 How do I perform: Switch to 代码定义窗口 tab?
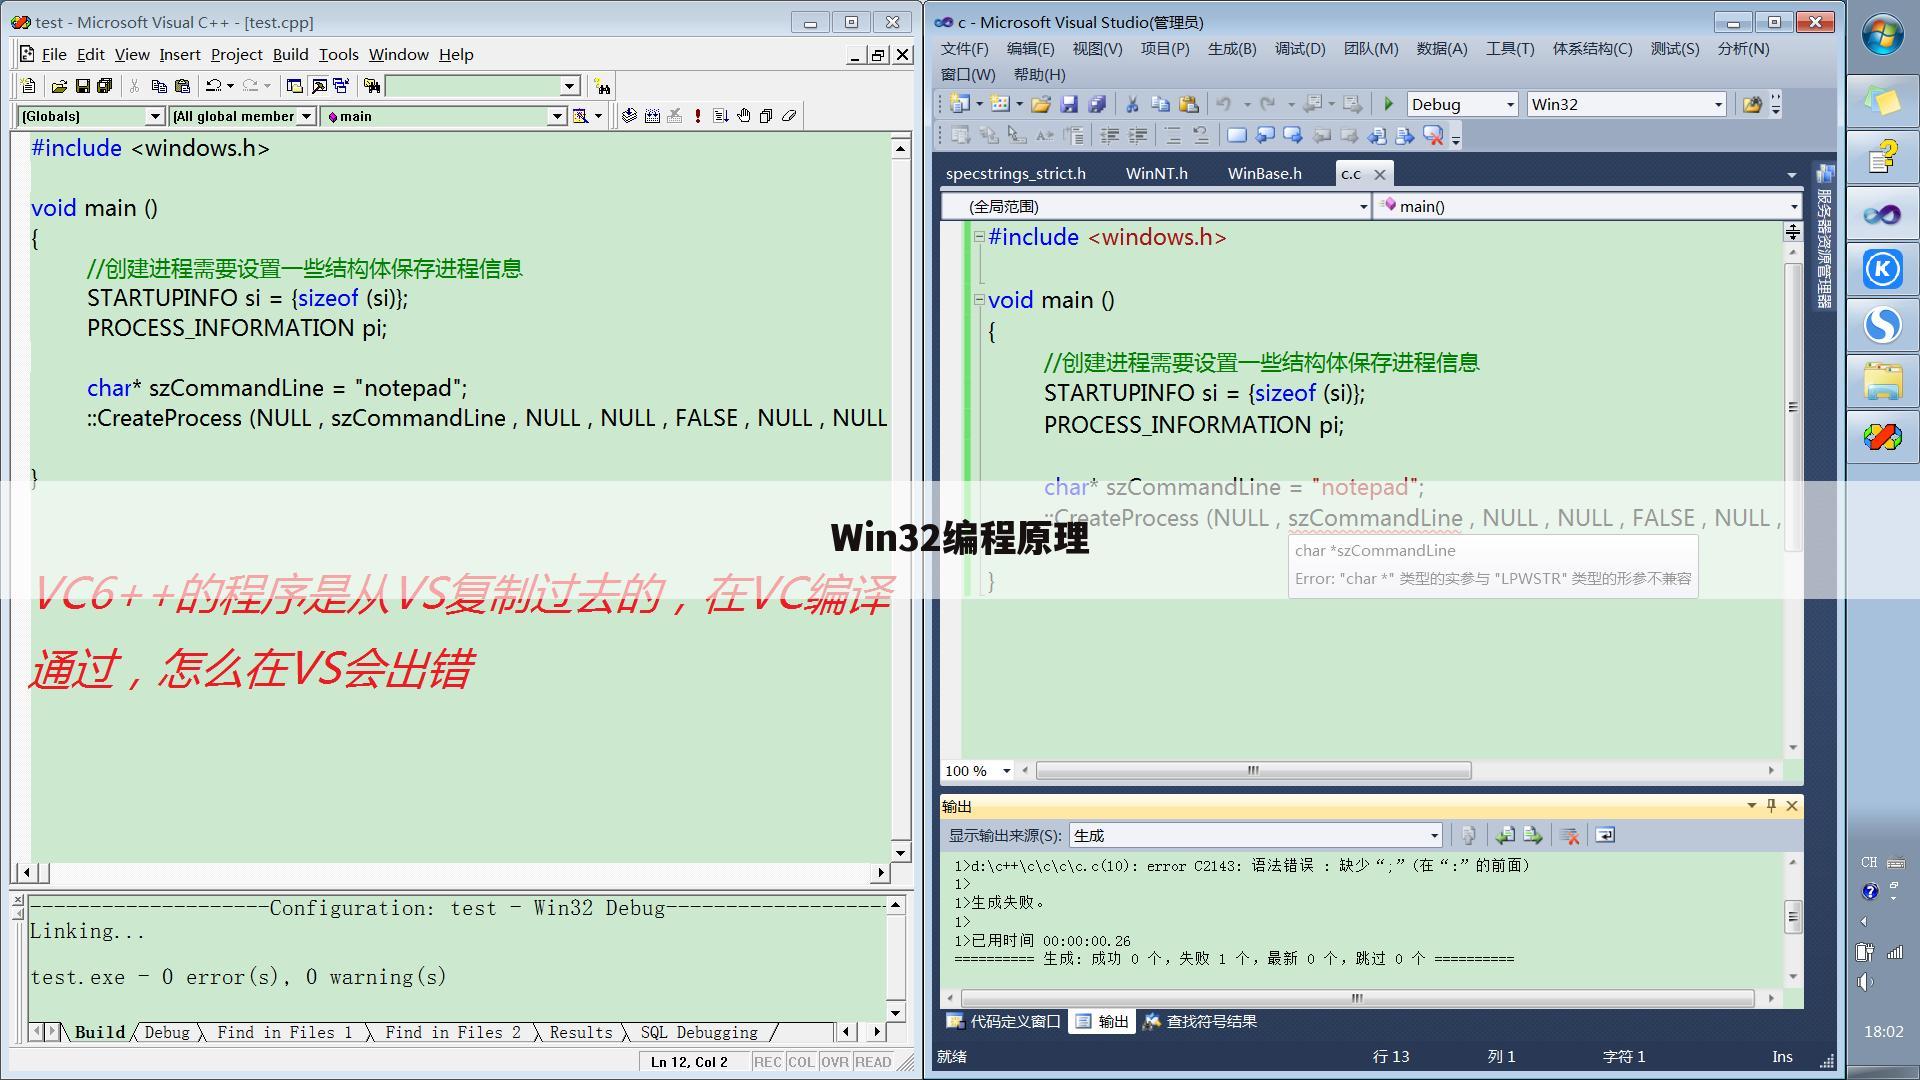(x=1003, y=1021)
